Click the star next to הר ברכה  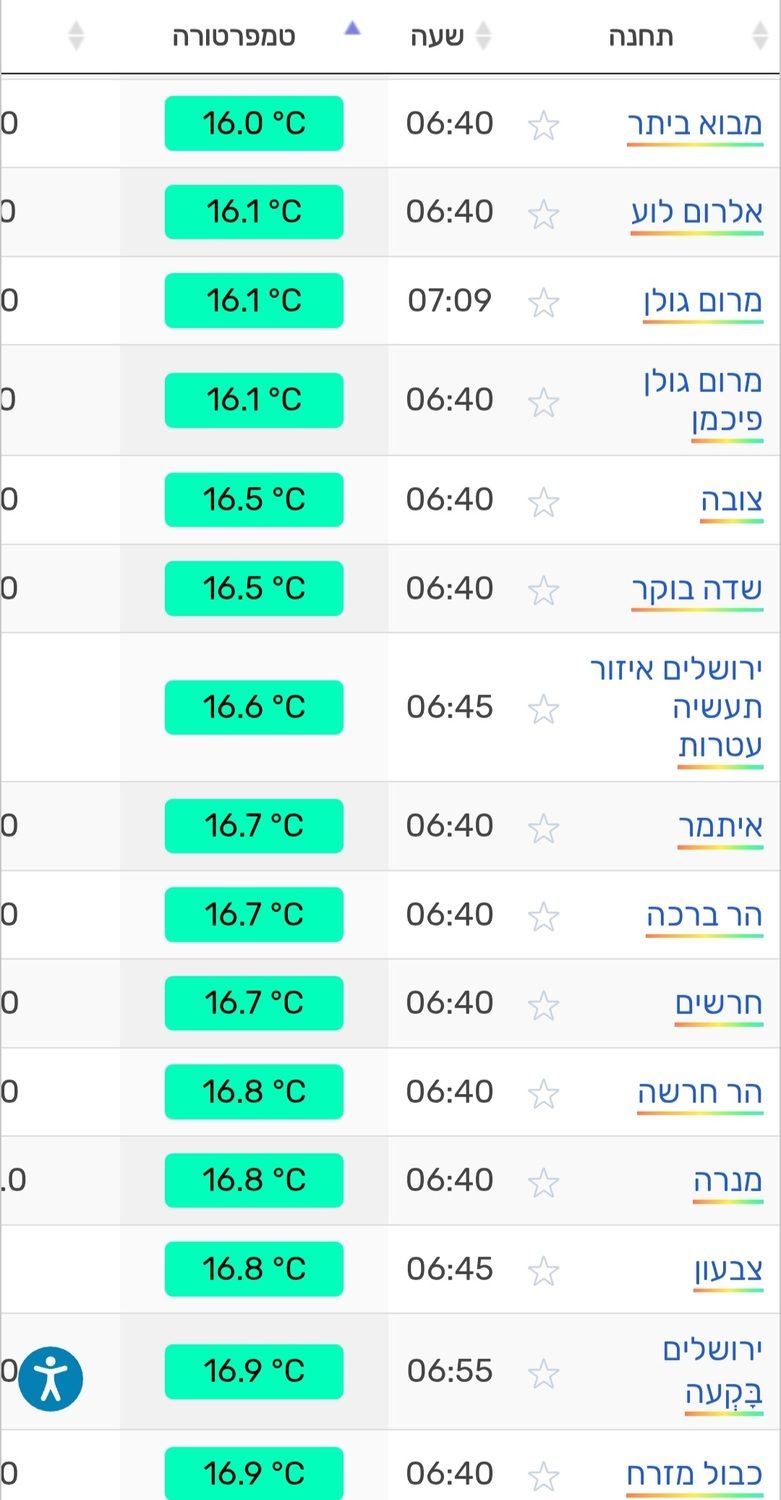(x=543, y=916)
